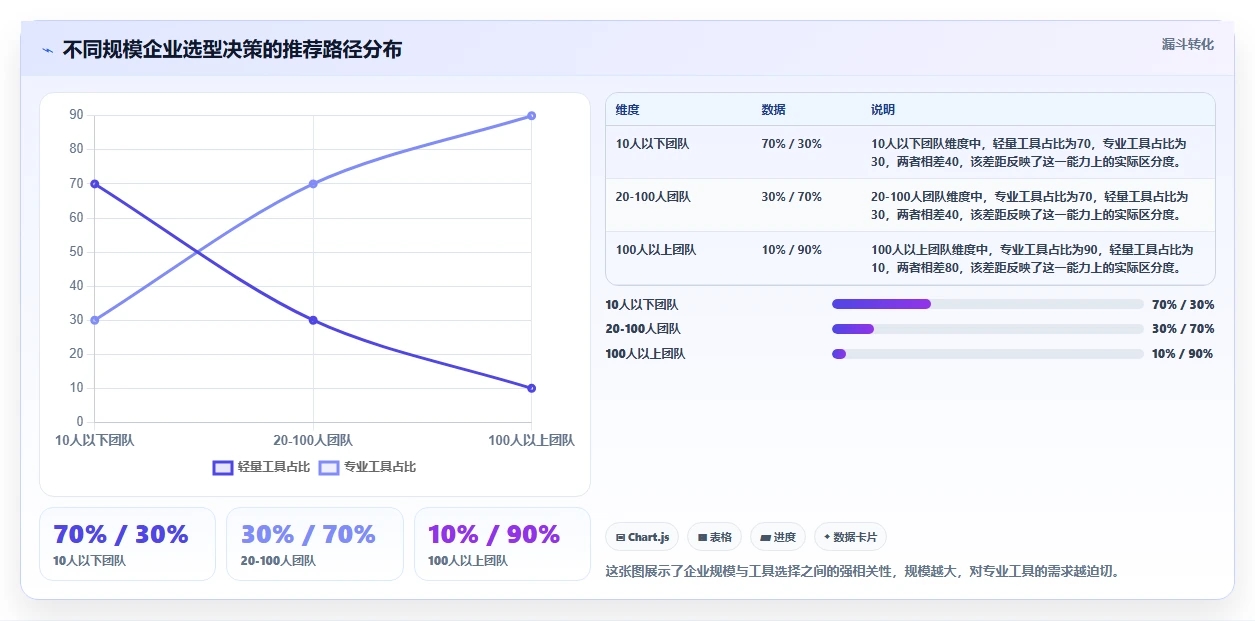Toggle the 专业工具占比 legend swatch
This screenshot has height=621, width=1255.
[329, 467]
